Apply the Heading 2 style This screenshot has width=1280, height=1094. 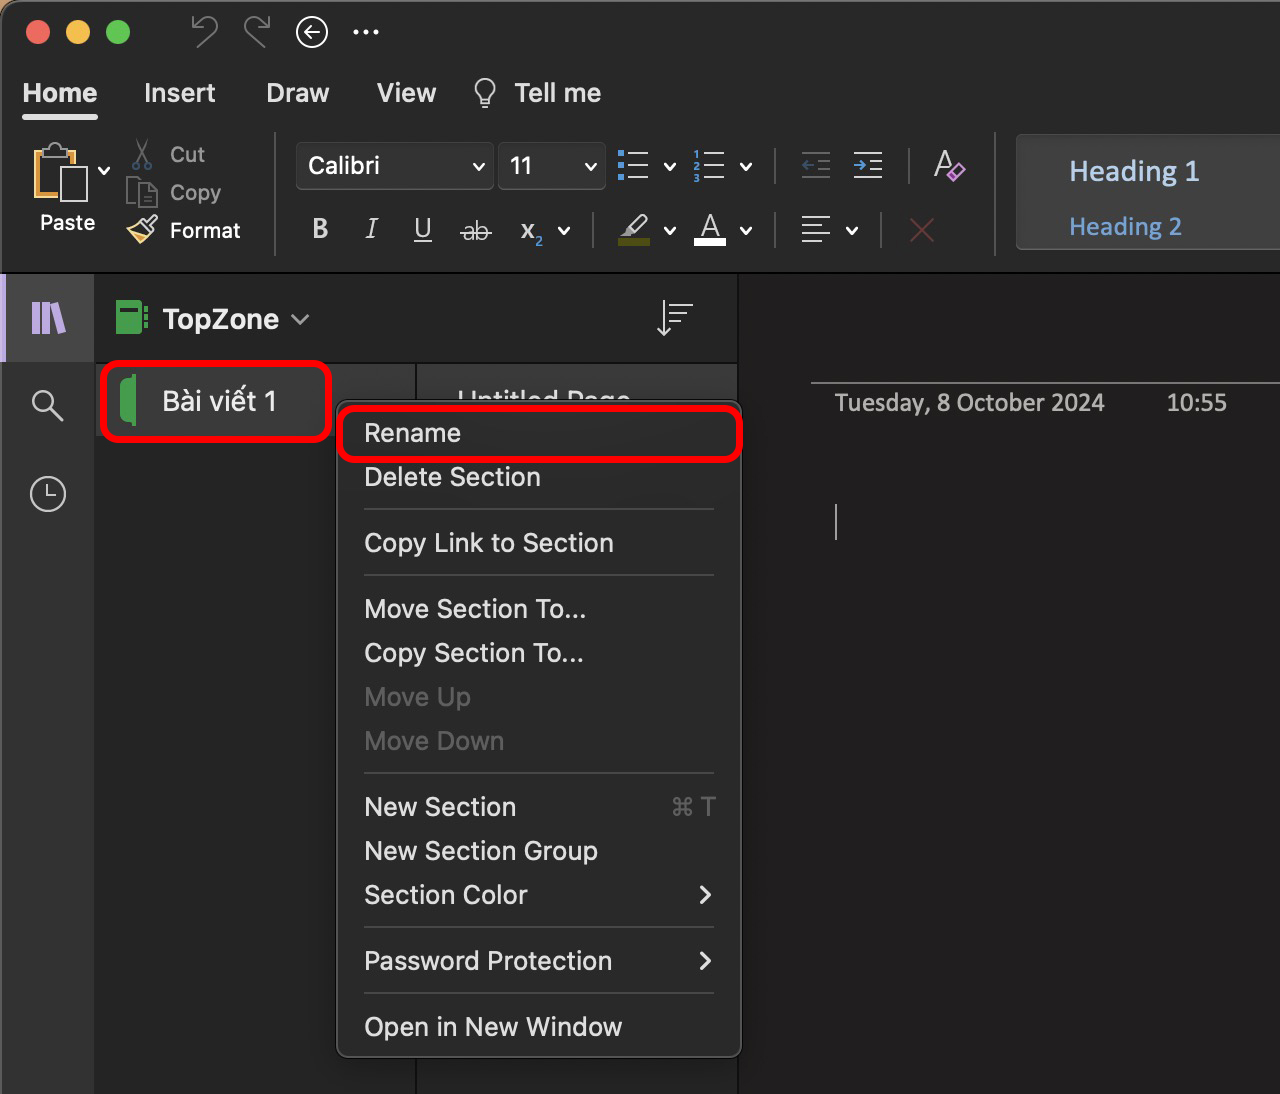[1125, 226]
